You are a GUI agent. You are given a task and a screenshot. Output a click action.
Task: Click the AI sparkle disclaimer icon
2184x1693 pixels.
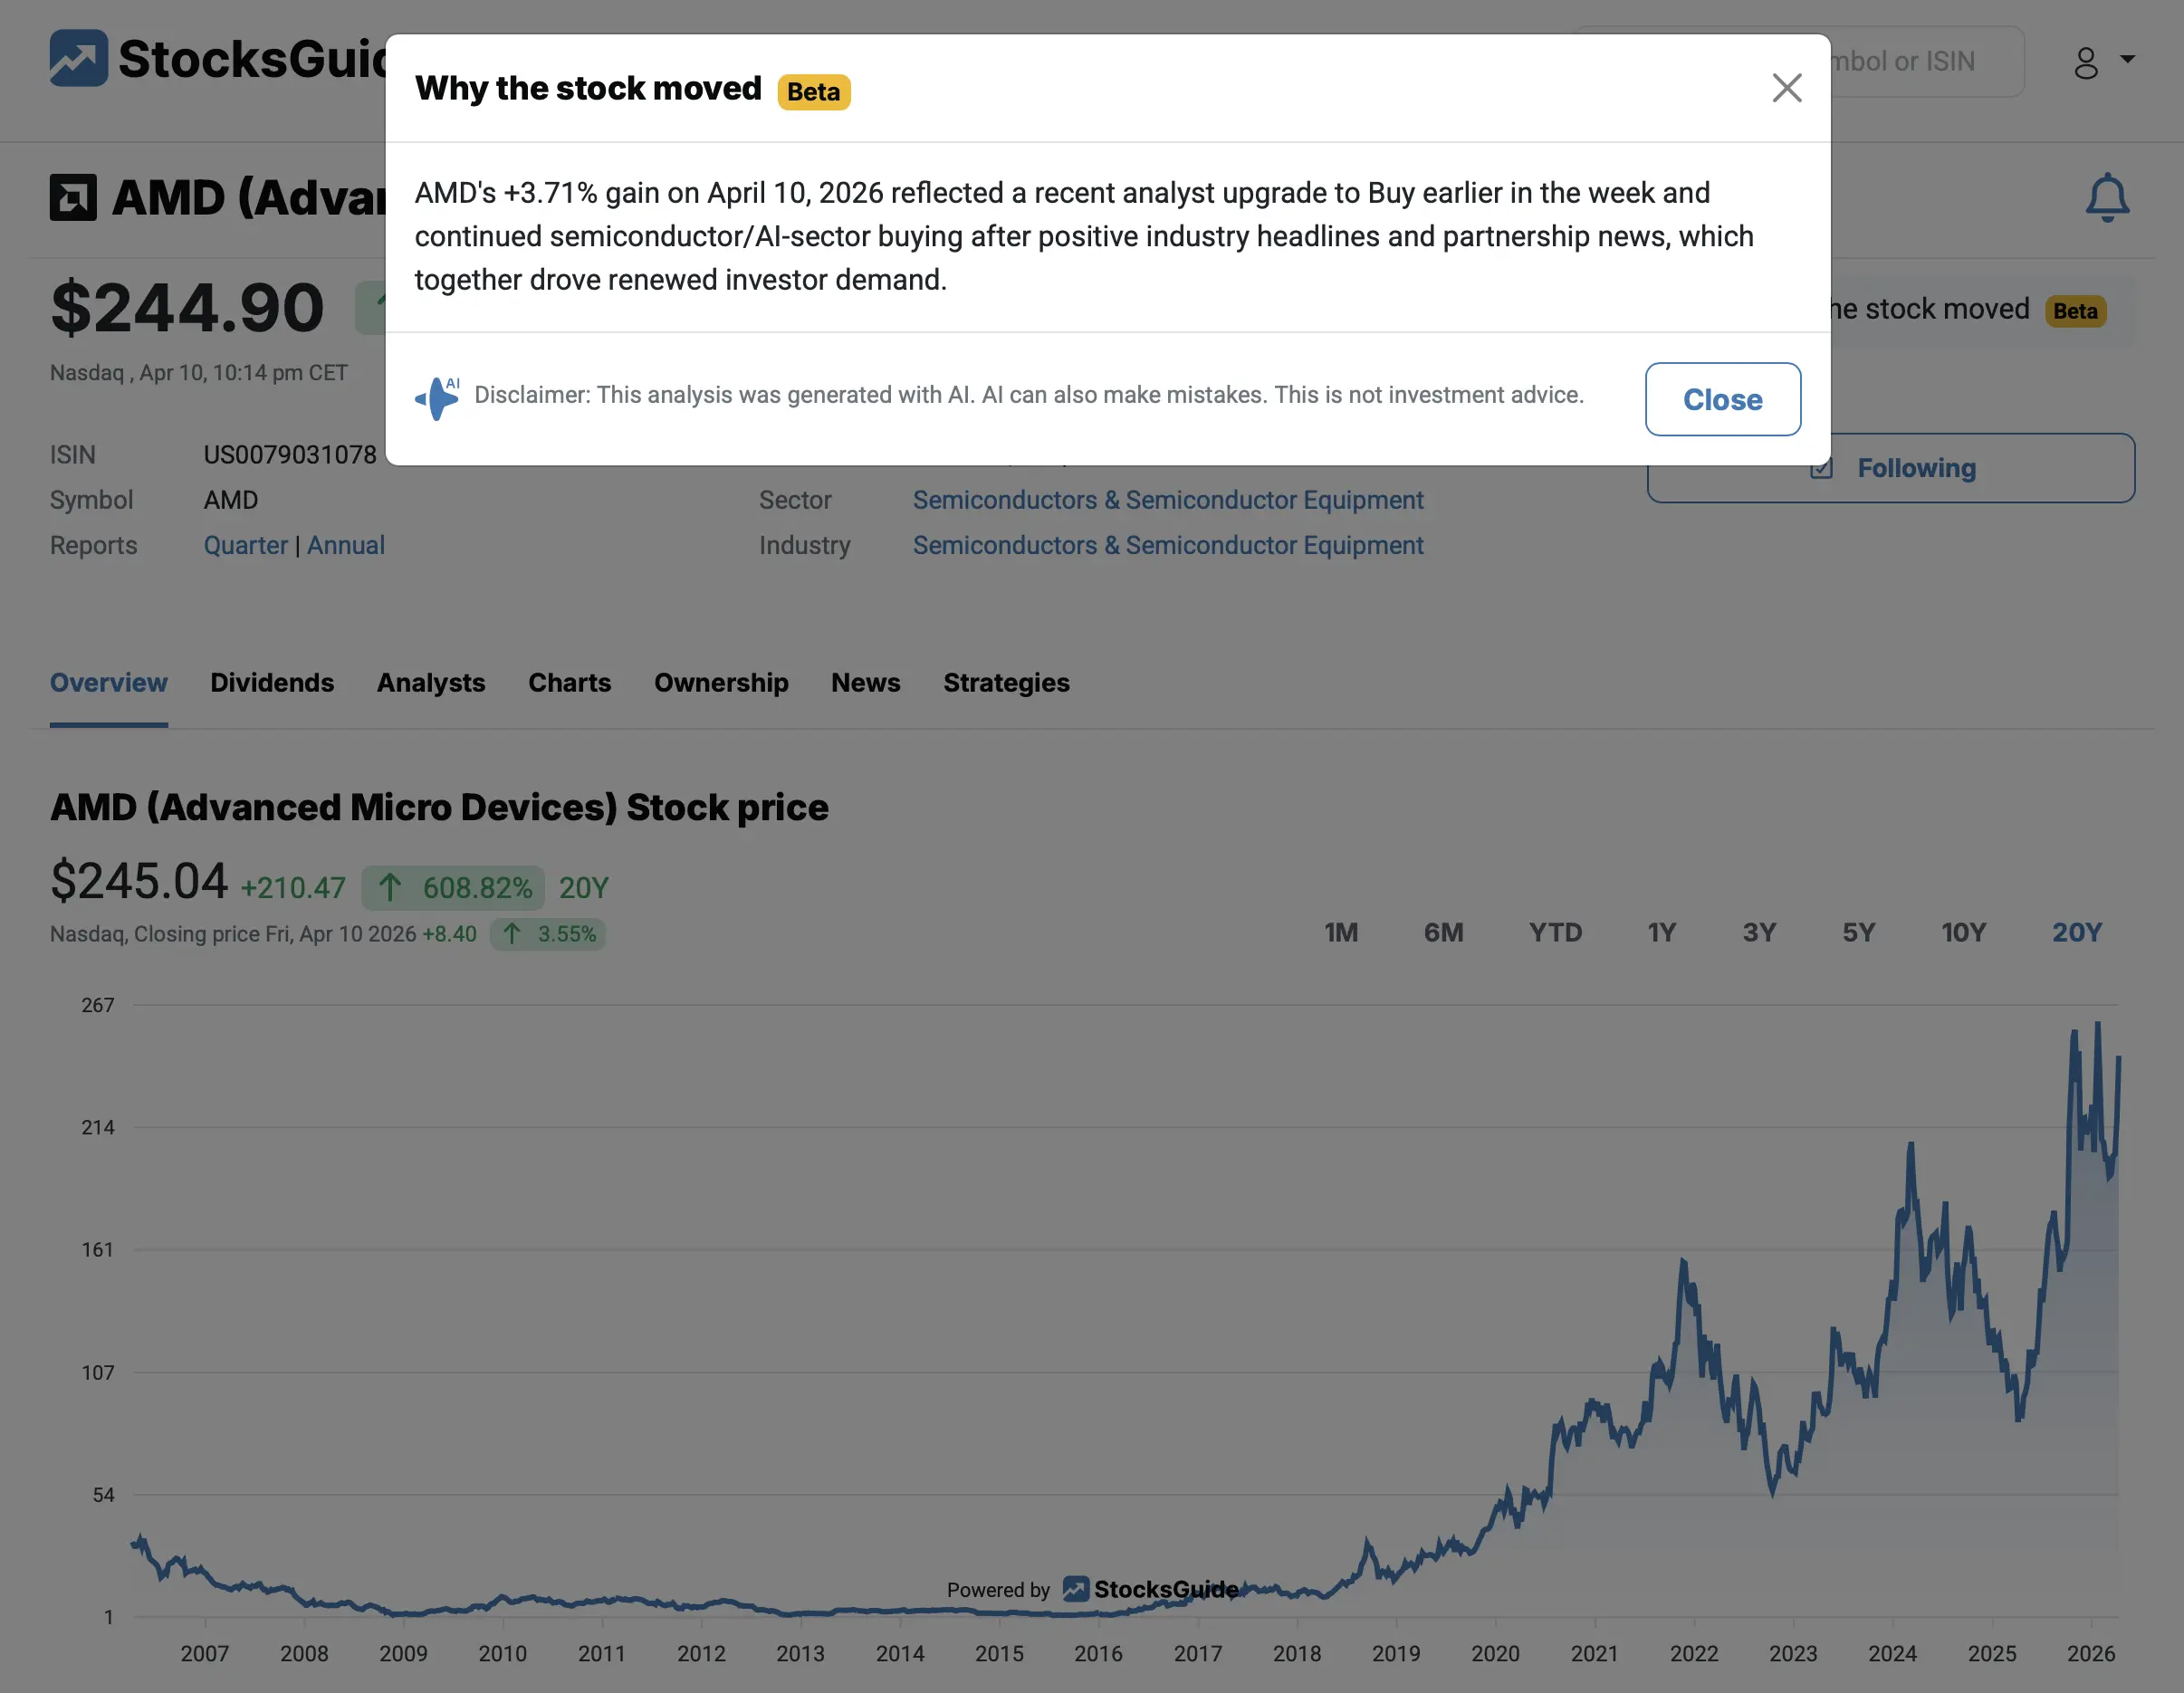[438, 397]
